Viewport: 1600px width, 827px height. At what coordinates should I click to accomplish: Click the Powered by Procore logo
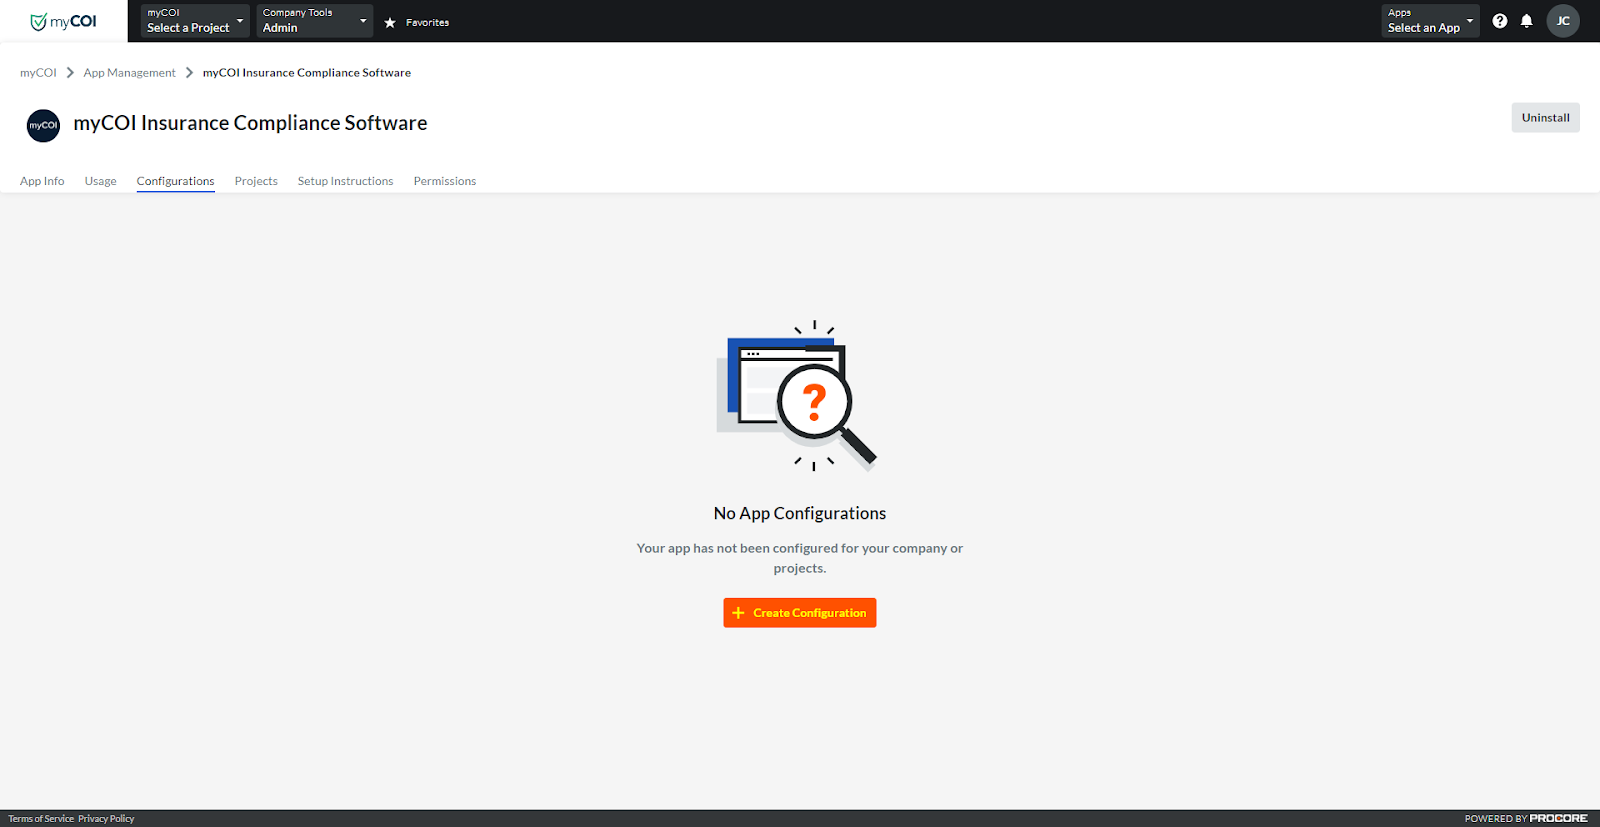(x=1526, y=819)
